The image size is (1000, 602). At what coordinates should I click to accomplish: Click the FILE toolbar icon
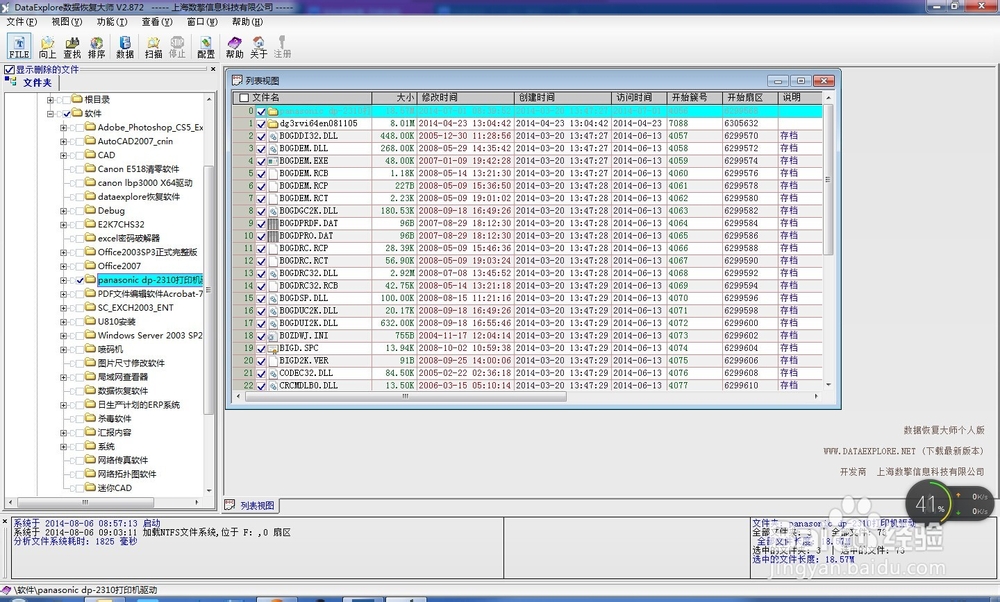pos(19,47)
